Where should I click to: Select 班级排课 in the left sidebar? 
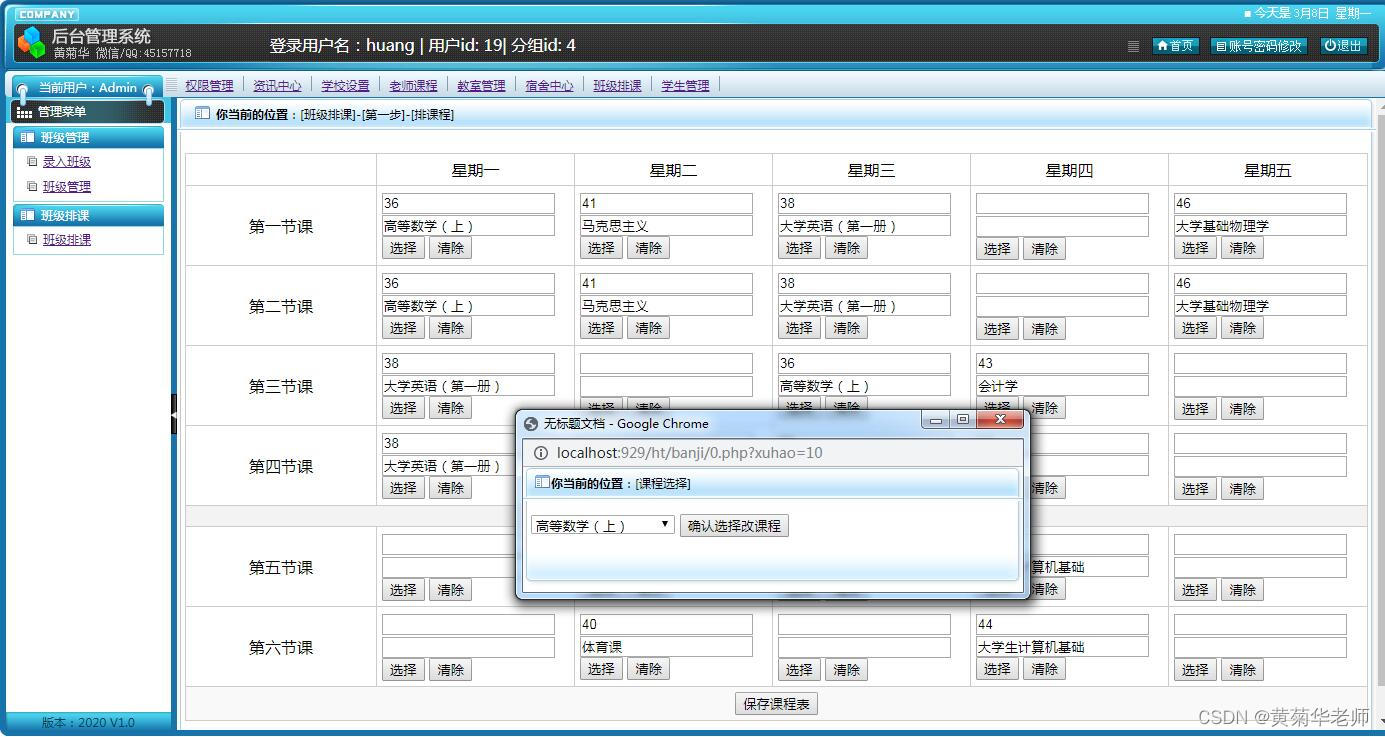(67, 239)
